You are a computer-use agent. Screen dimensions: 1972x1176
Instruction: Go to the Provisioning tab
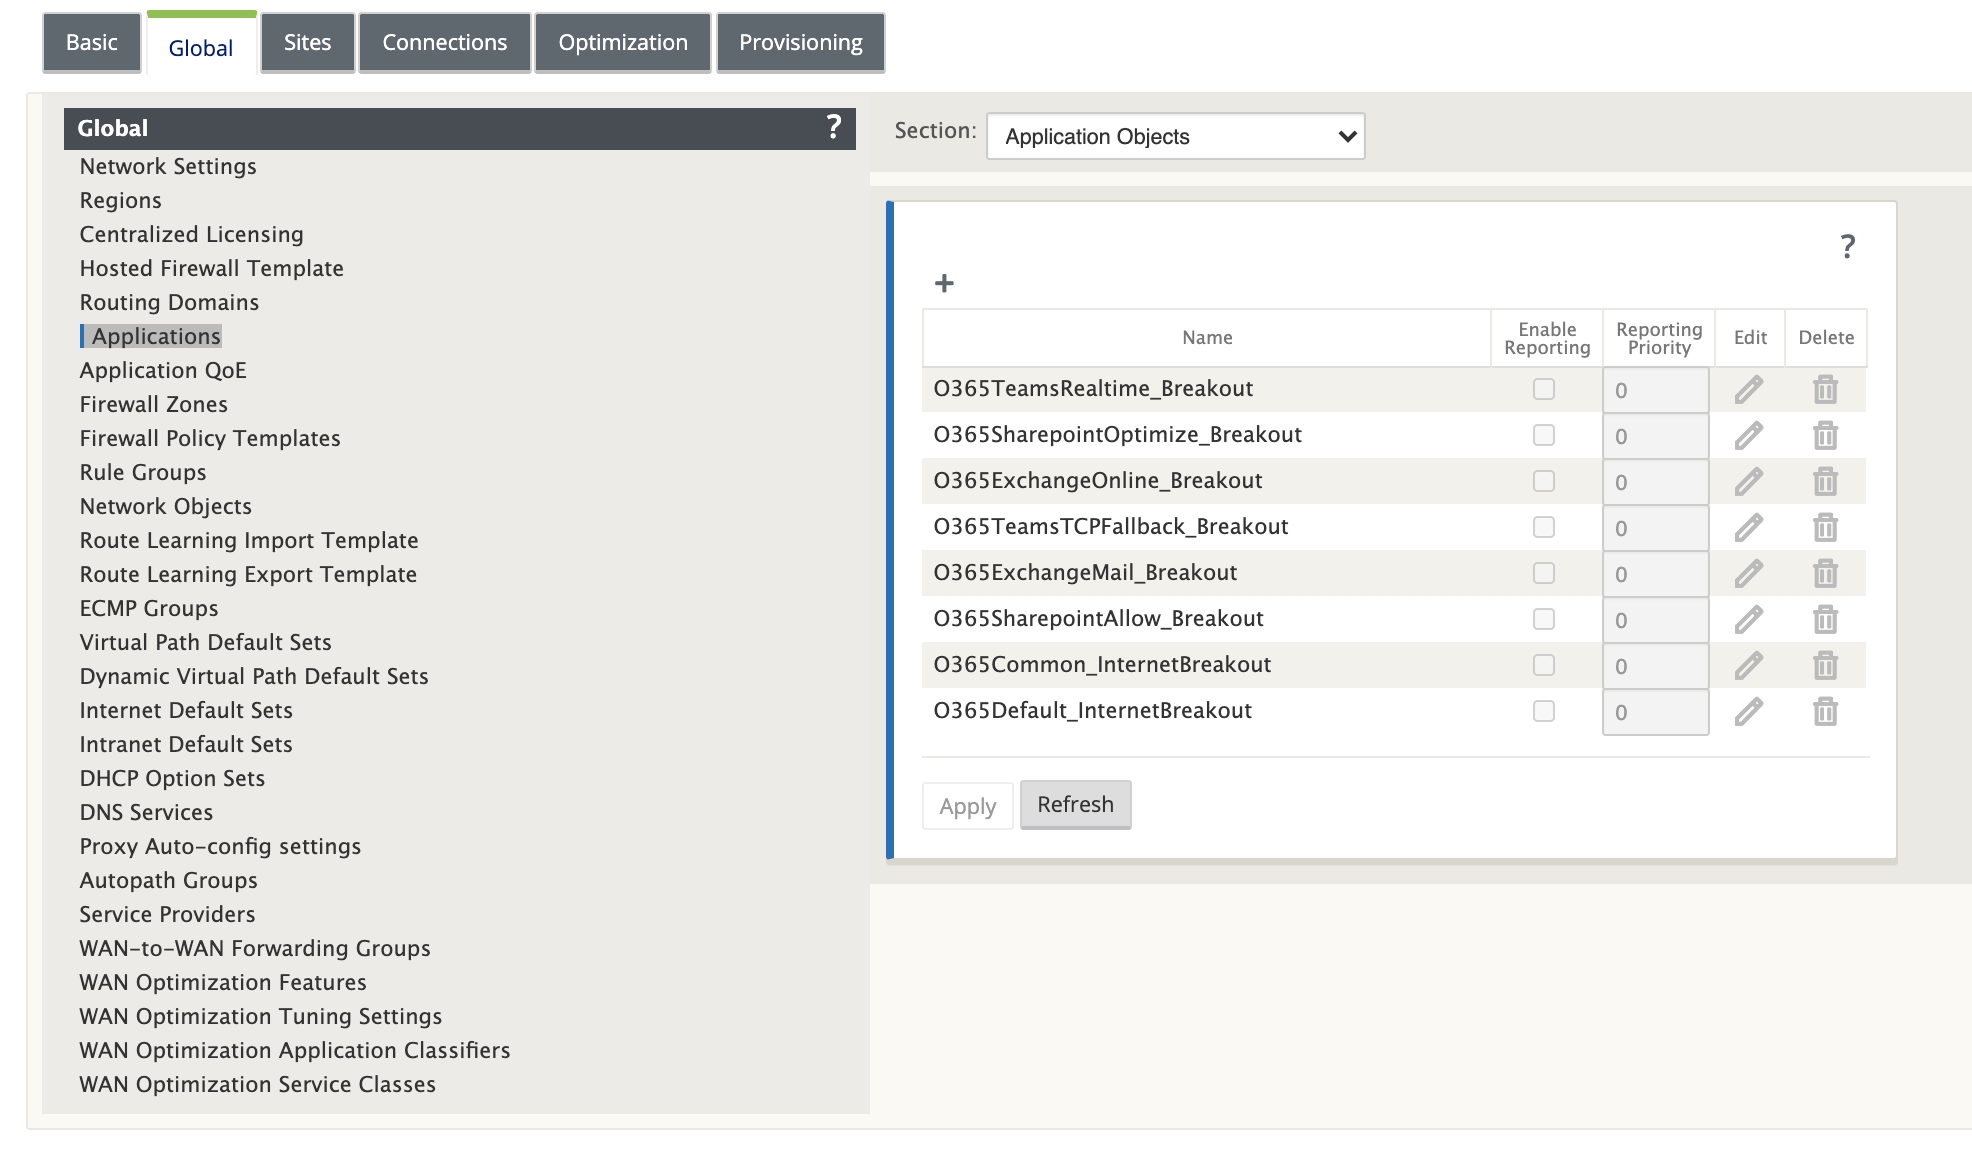pos(801,43)
